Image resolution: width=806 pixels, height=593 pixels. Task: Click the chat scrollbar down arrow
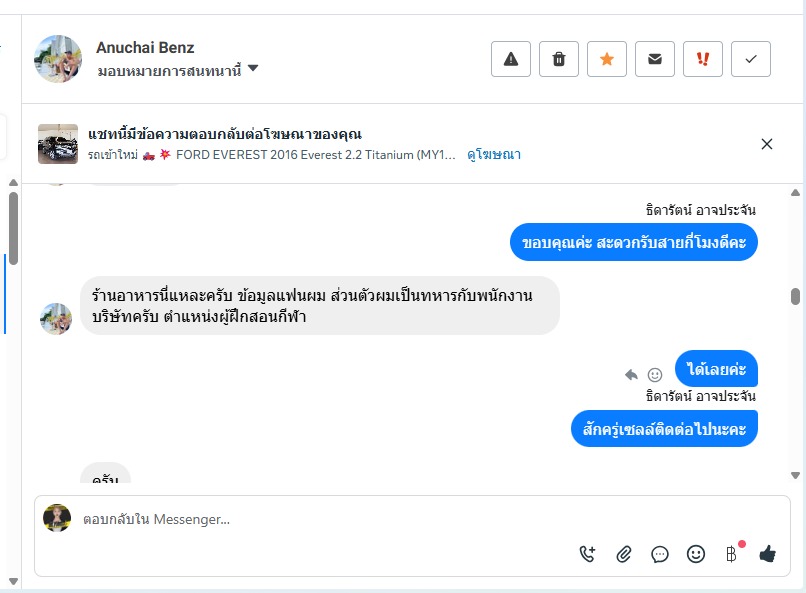pos(795,476)
